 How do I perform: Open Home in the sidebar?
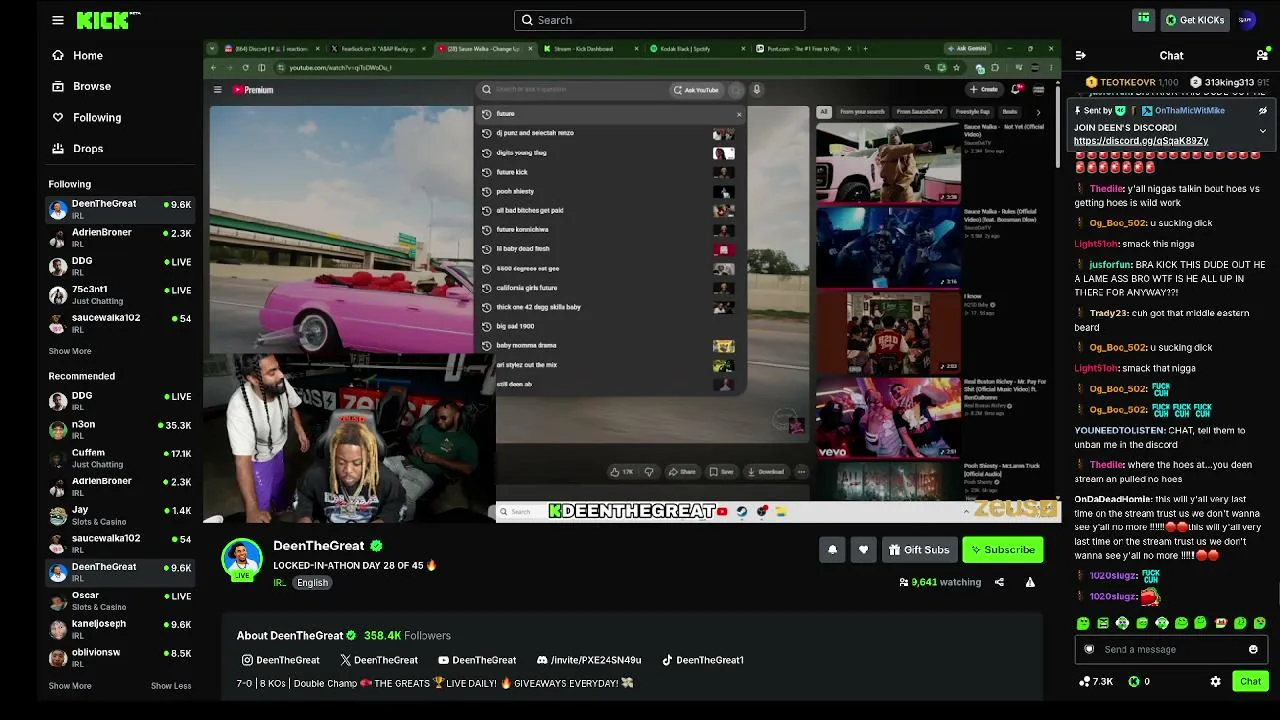[78, 56]
